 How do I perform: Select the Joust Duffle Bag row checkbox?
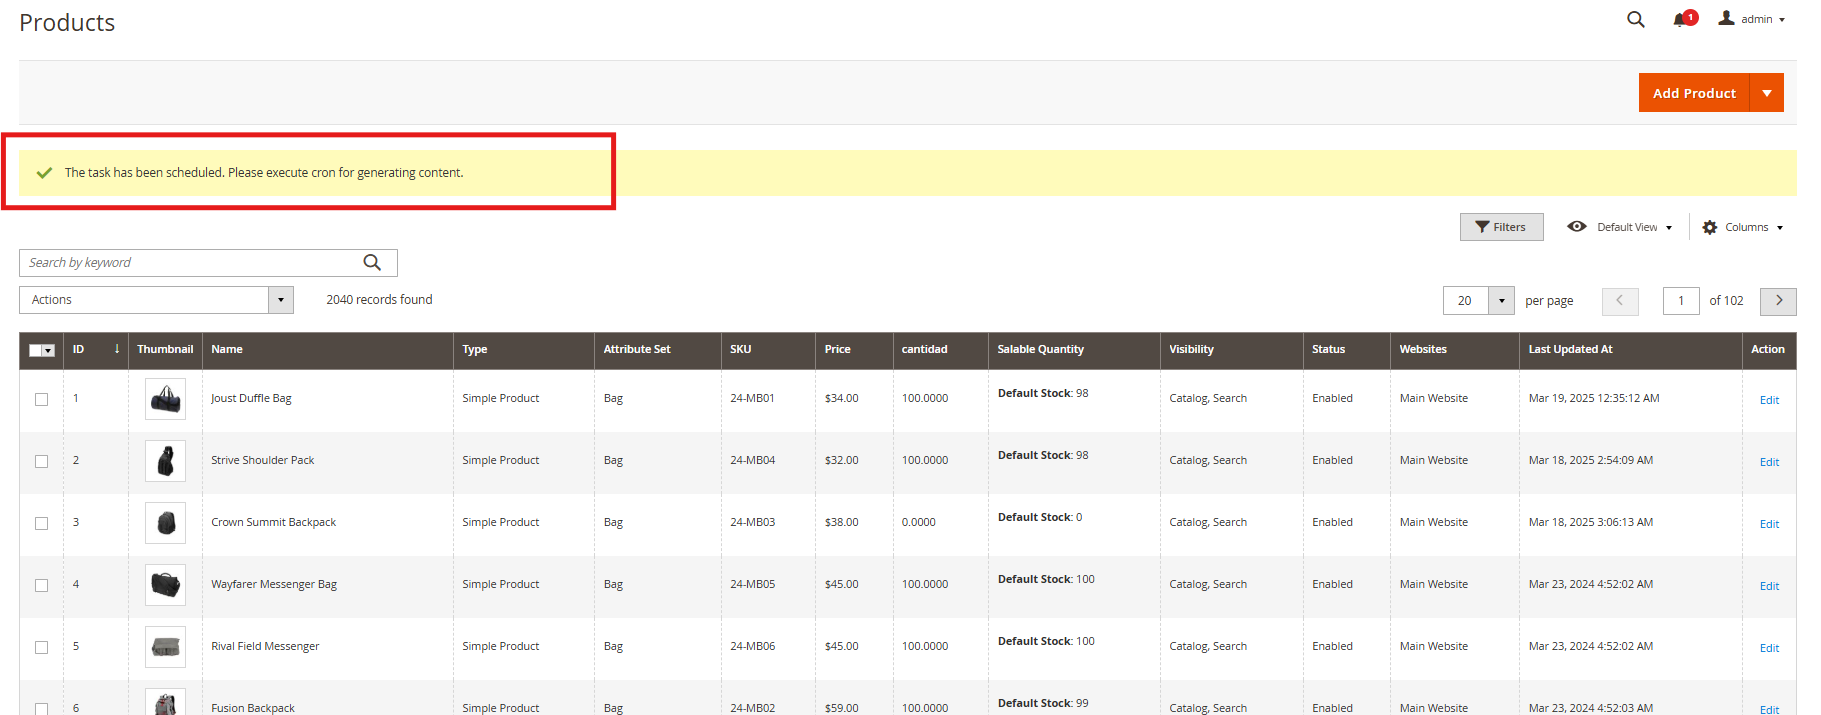[x=41, y=399]
